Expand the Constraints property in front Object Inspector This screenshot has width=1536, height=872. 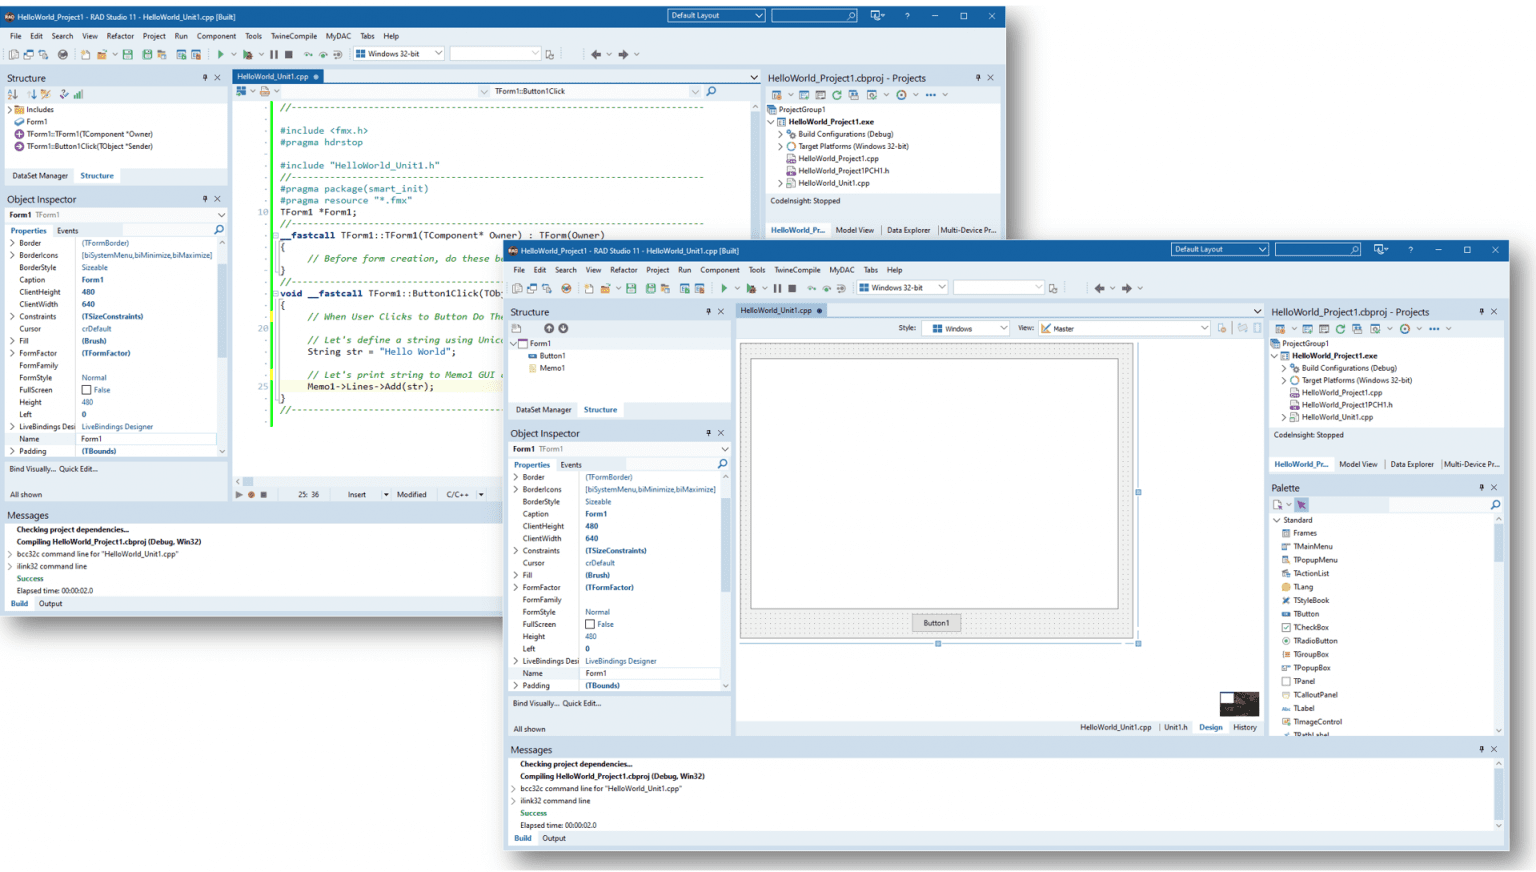(516, 551)
